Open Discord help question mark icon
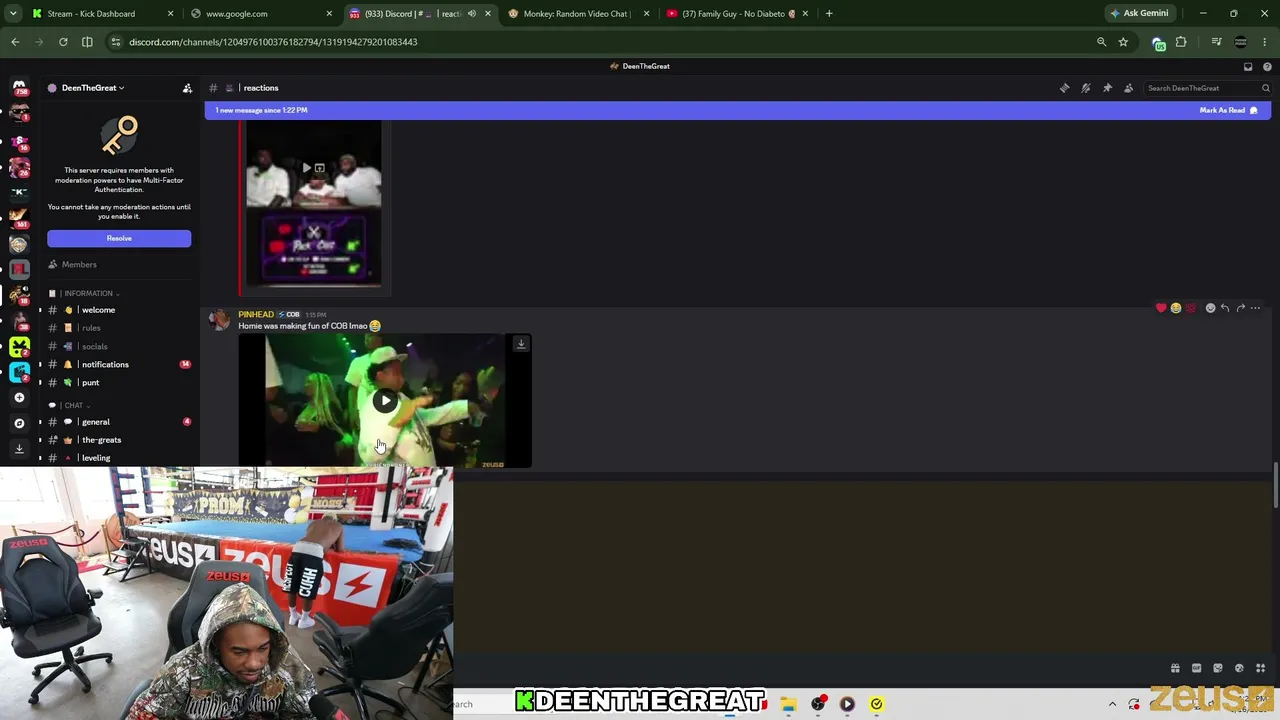Viewport: 1280px width, 720px height. [x=1267, y=66]
